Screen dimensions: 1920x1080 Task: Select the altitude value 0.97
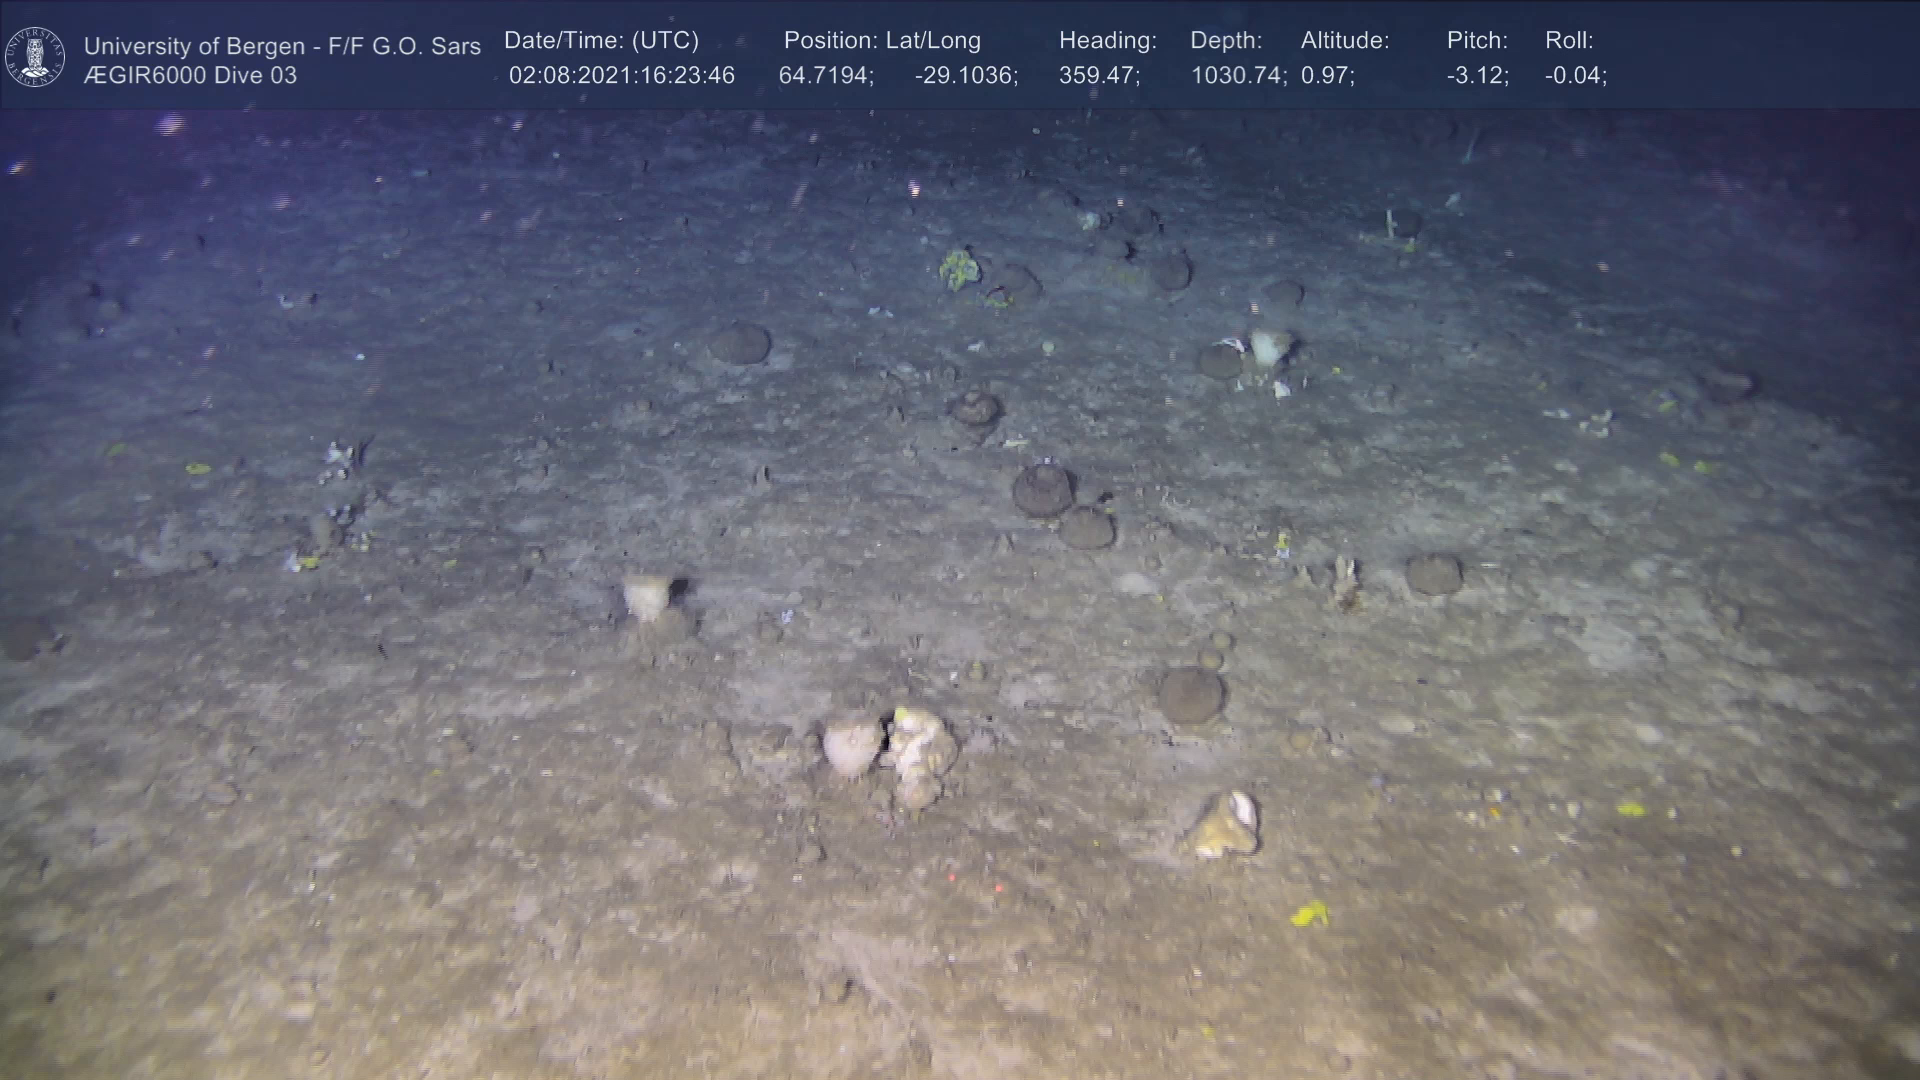point(1326,76)
